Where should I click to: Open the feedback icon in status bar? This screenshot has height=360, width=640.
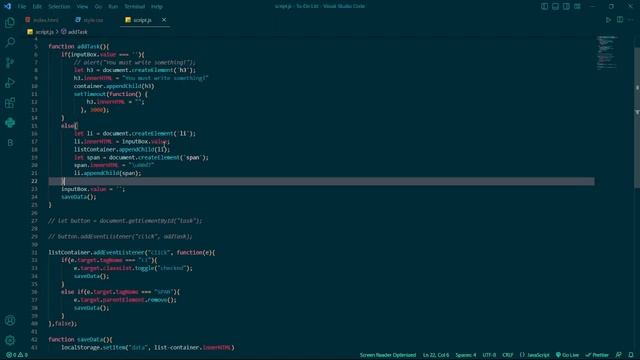[x=619, y=355]
